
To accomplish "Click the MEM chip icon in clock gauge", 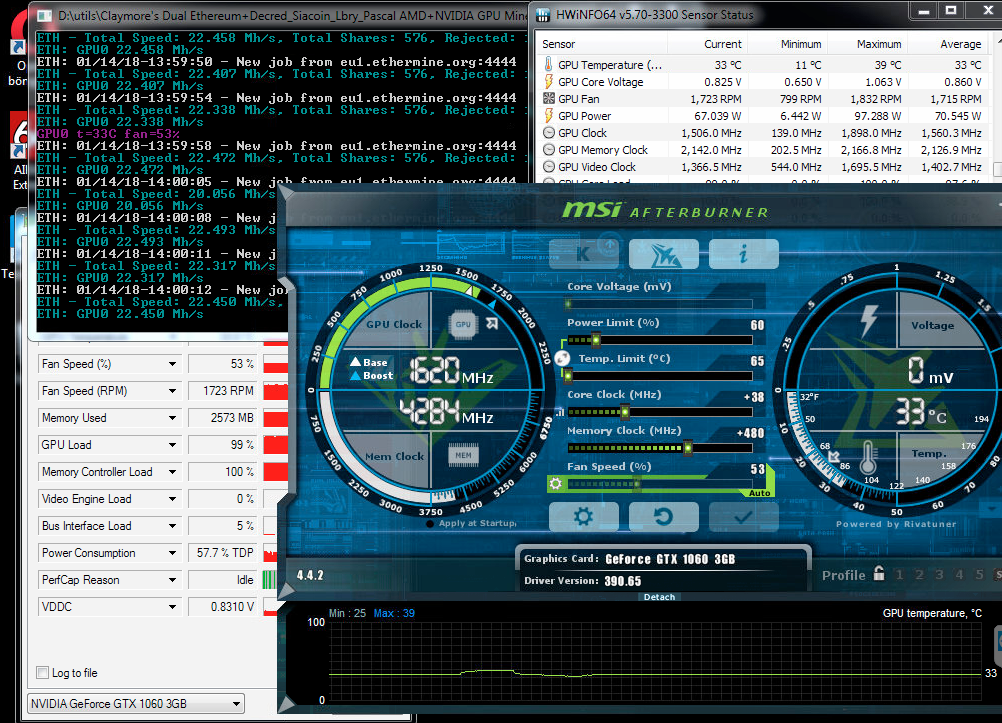I will point(463,455).
